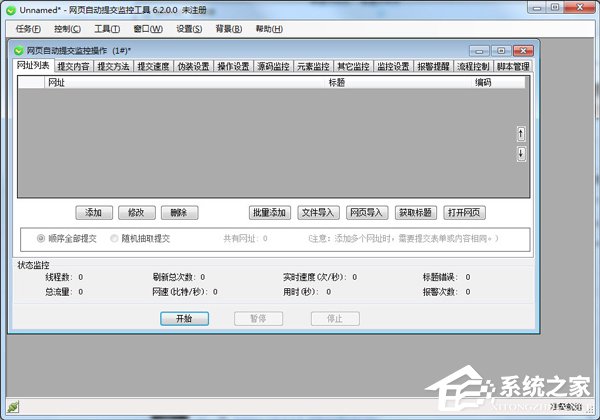Open the 窗口(W) menu
The image size is (600, 420).
click(x=148, y=29)
